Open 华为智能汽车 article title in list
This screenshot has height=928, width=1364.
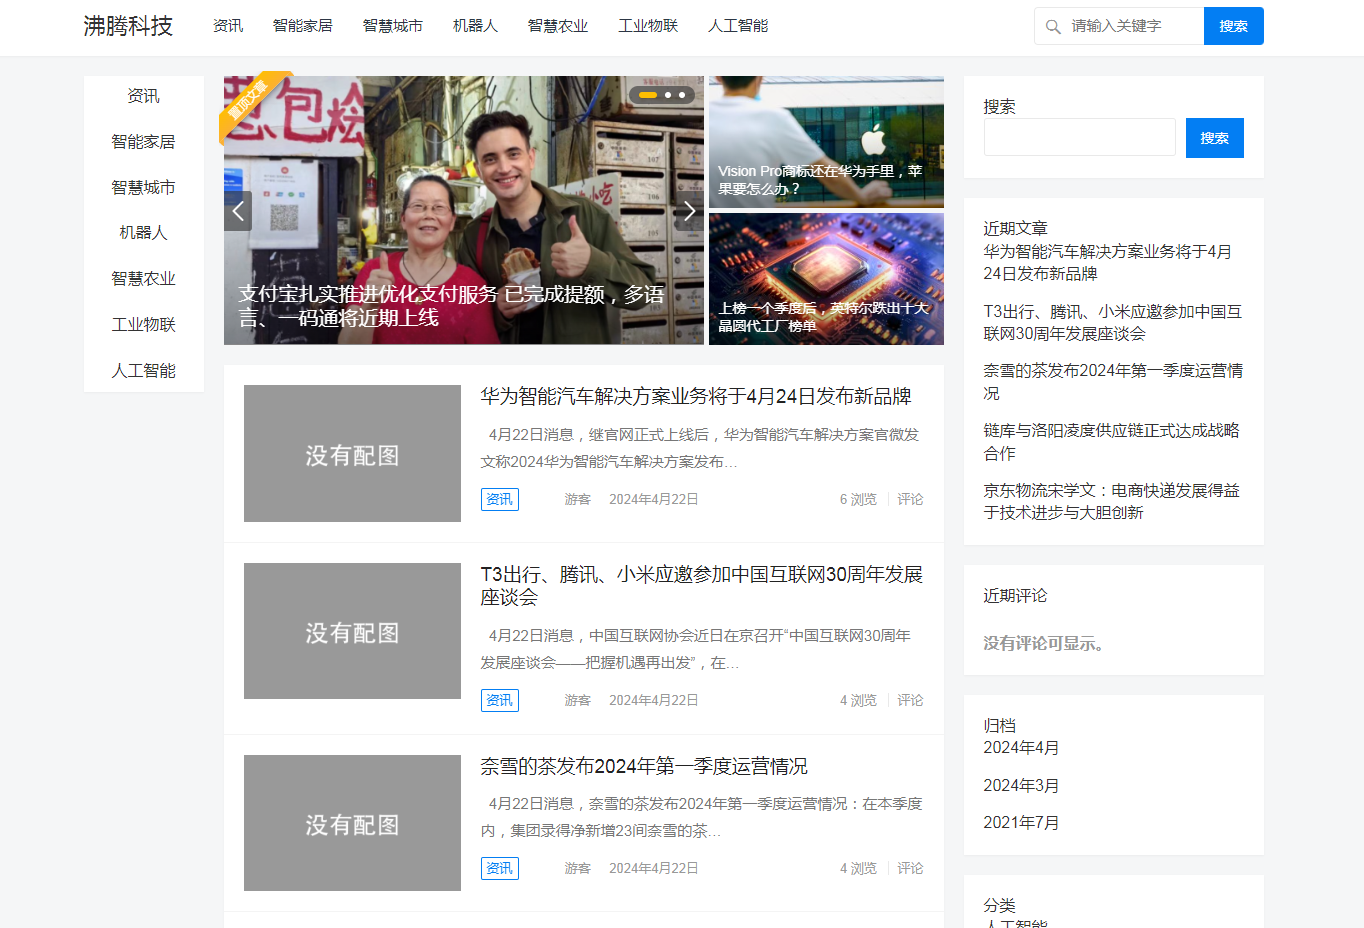pyautogui.click(x=696, y=397)
